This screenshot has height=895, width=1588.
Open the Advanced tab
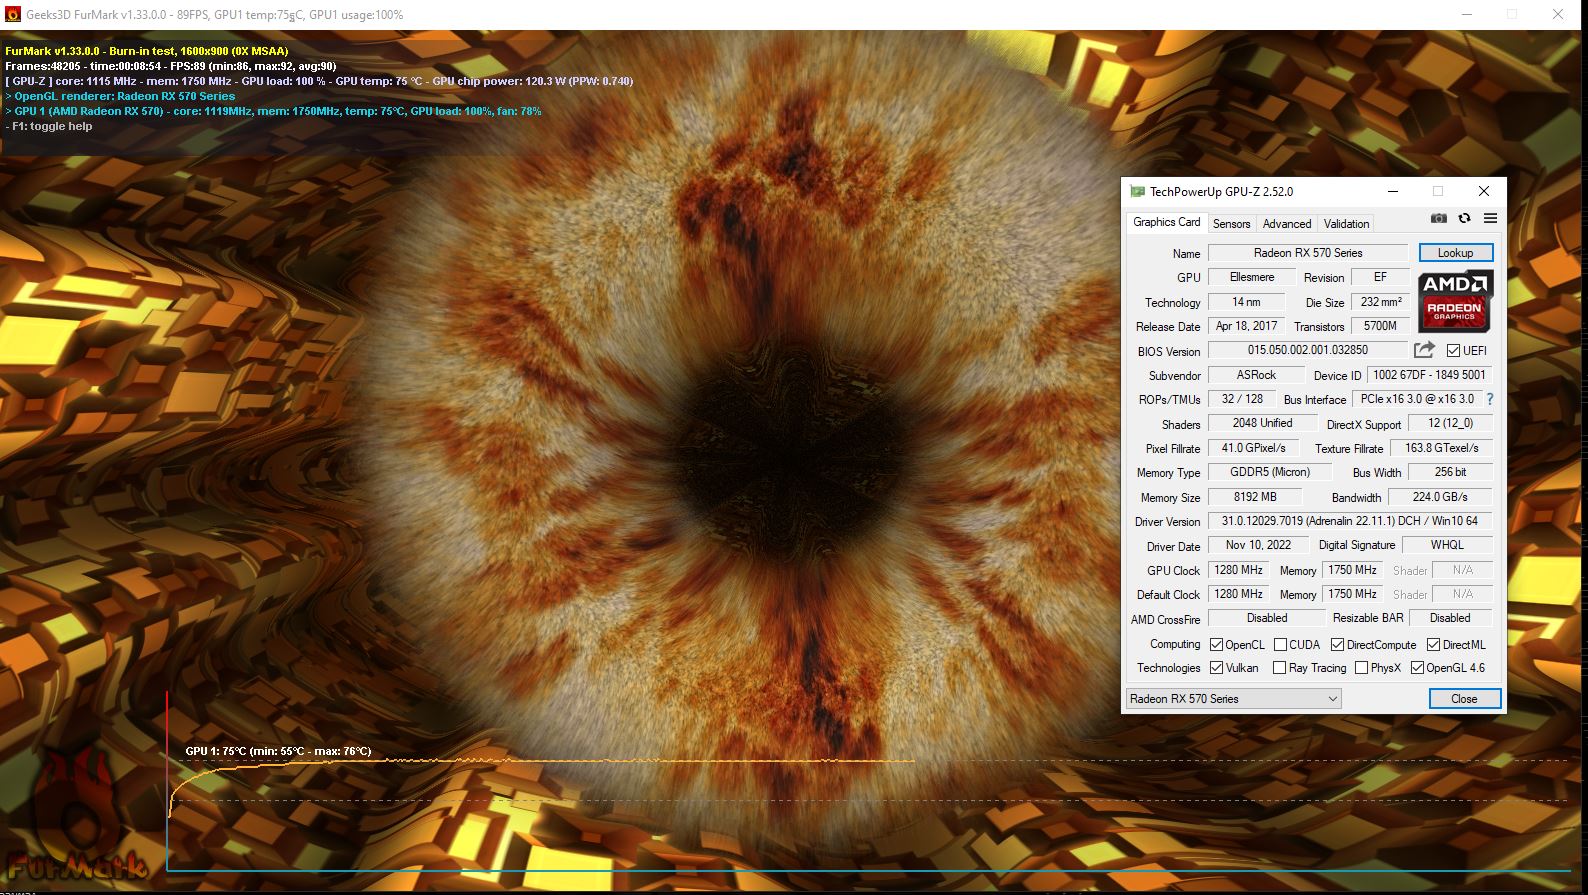[x=1286, y=224]
